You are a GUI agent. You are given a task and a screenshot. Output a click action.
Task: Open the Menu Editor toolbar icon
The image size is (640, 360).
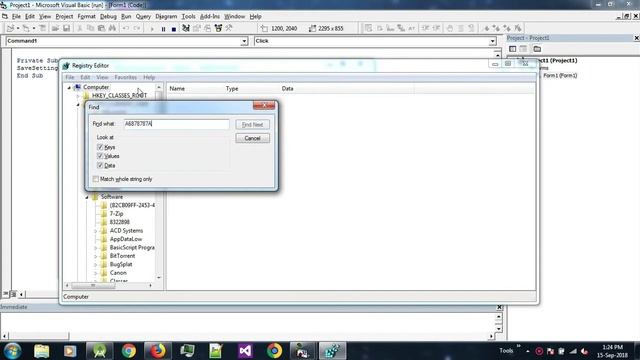coord(42,28)
